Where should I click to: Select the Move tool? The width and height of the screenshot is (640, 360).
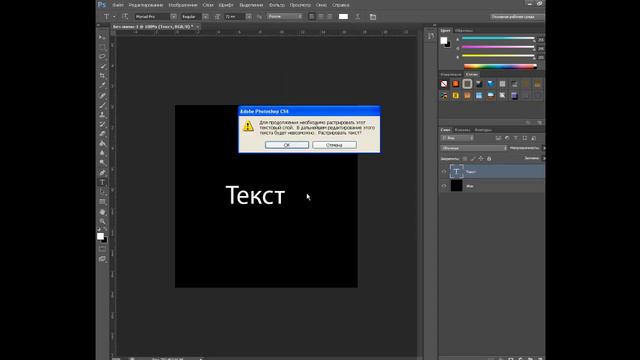[x=102, y=38]
